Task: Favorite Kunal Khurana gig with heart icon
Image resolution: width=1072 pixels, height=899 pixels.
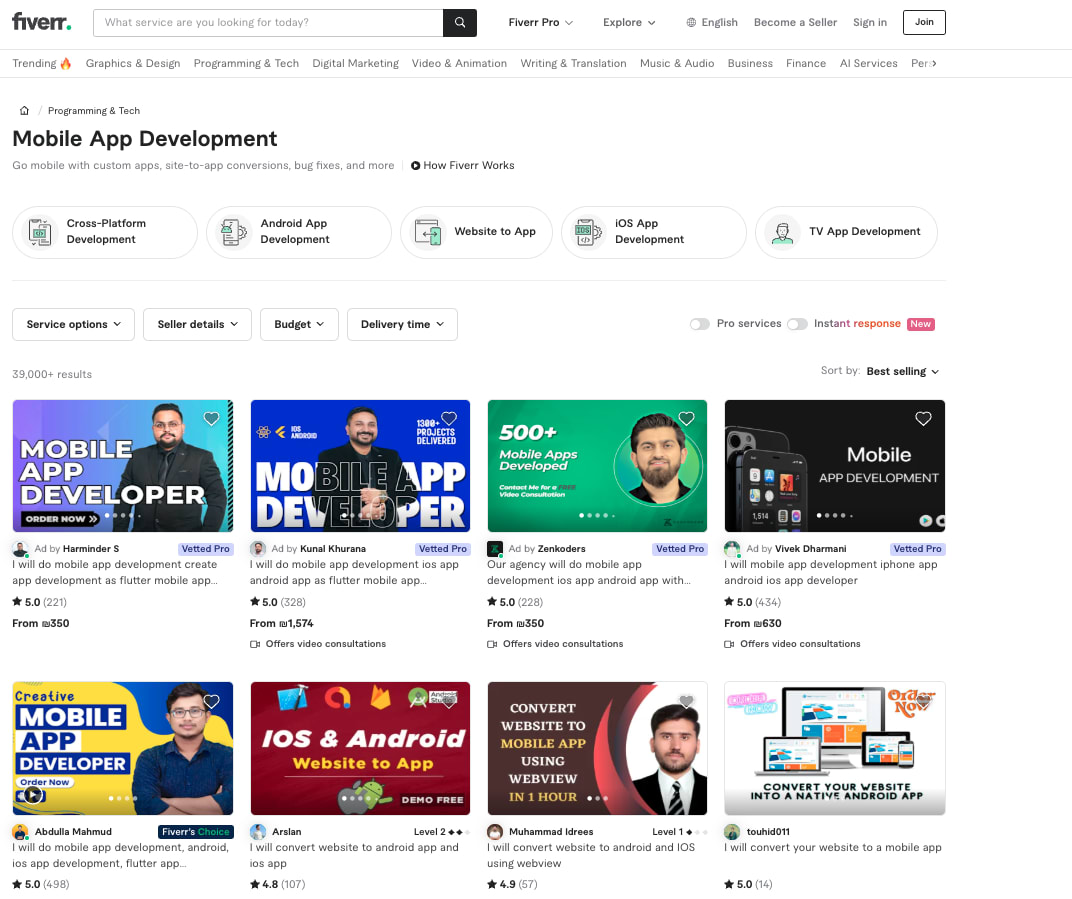Action: [x=449, y=418]
